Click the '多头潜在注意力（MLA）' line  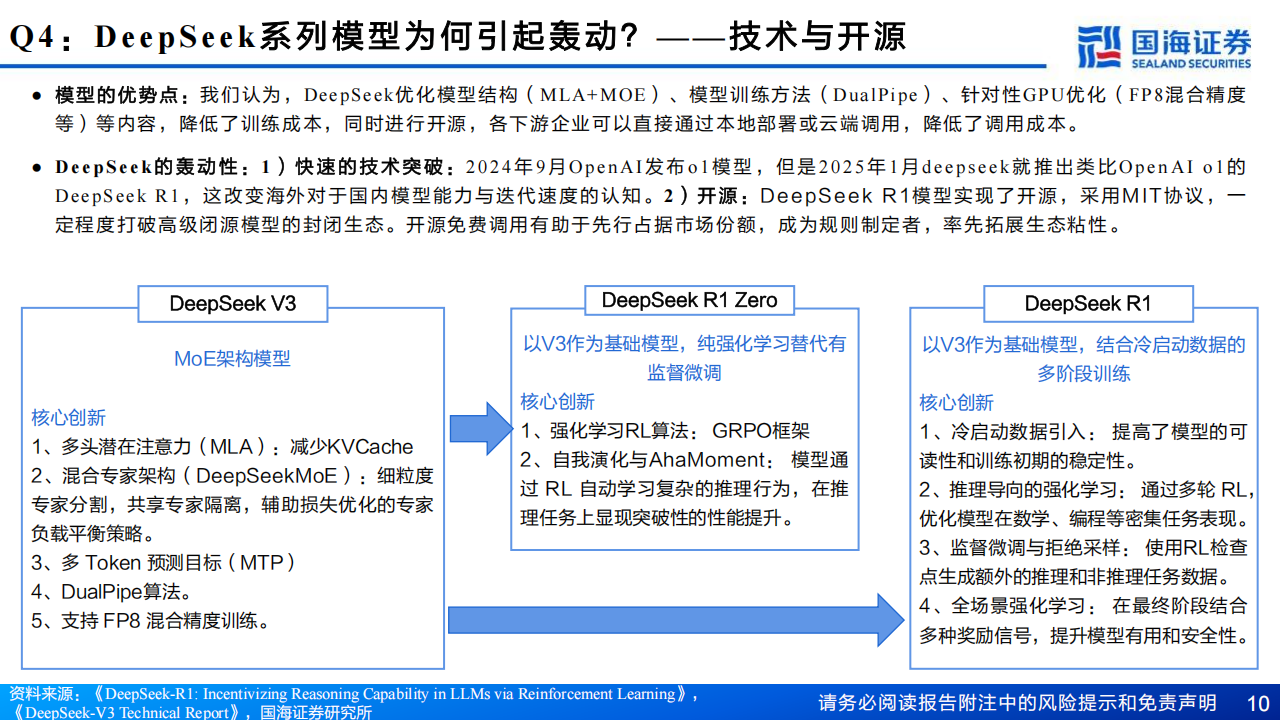pyautogui.click(x=222, y=447)
